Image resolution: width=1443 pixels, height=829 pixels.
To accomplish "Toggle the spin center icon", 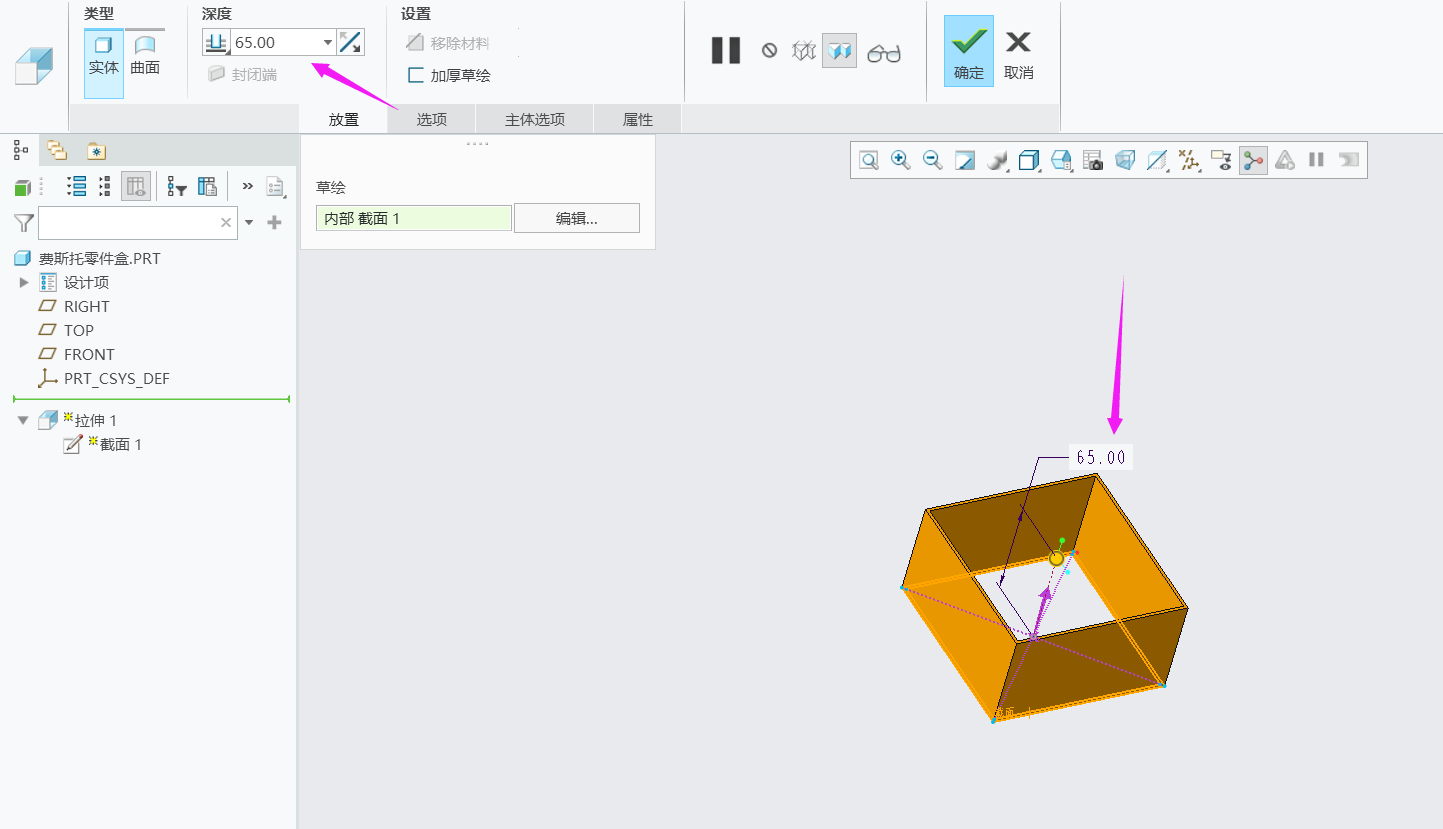I will coord(1253,160).
